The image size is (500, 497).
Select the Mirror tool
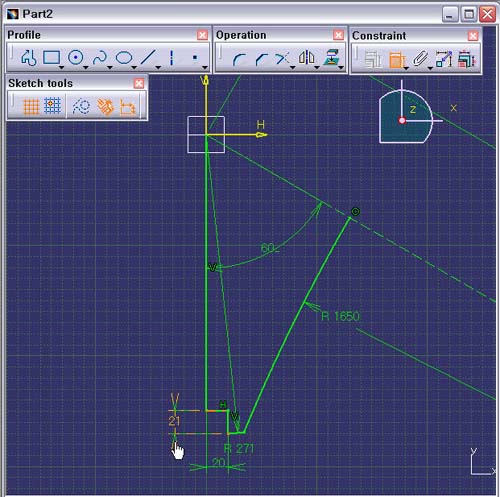[307, 58]
